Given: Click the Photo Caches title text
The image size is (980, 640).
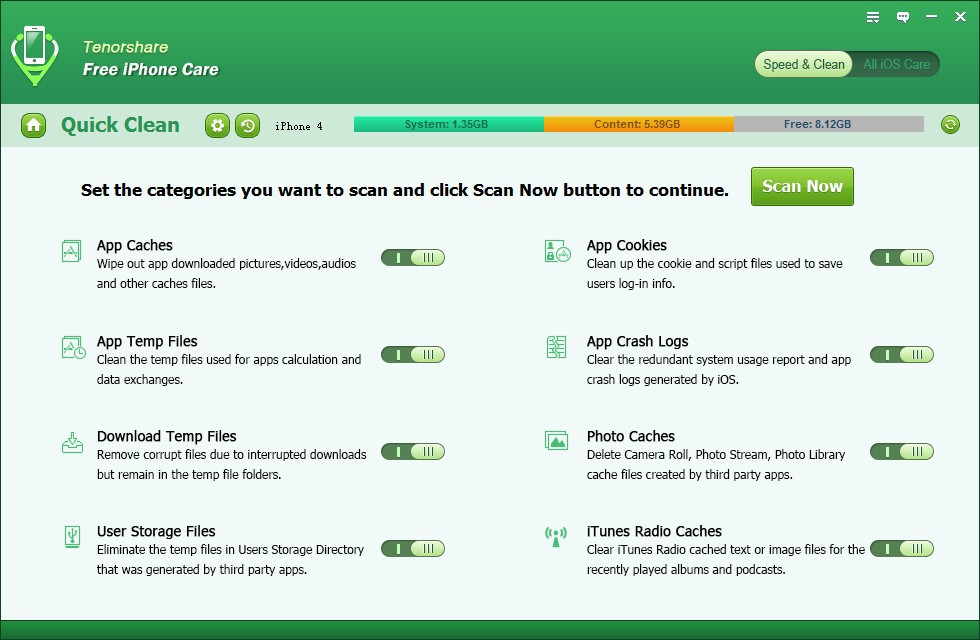Looking at the screenshot, I should click(631, 436).
